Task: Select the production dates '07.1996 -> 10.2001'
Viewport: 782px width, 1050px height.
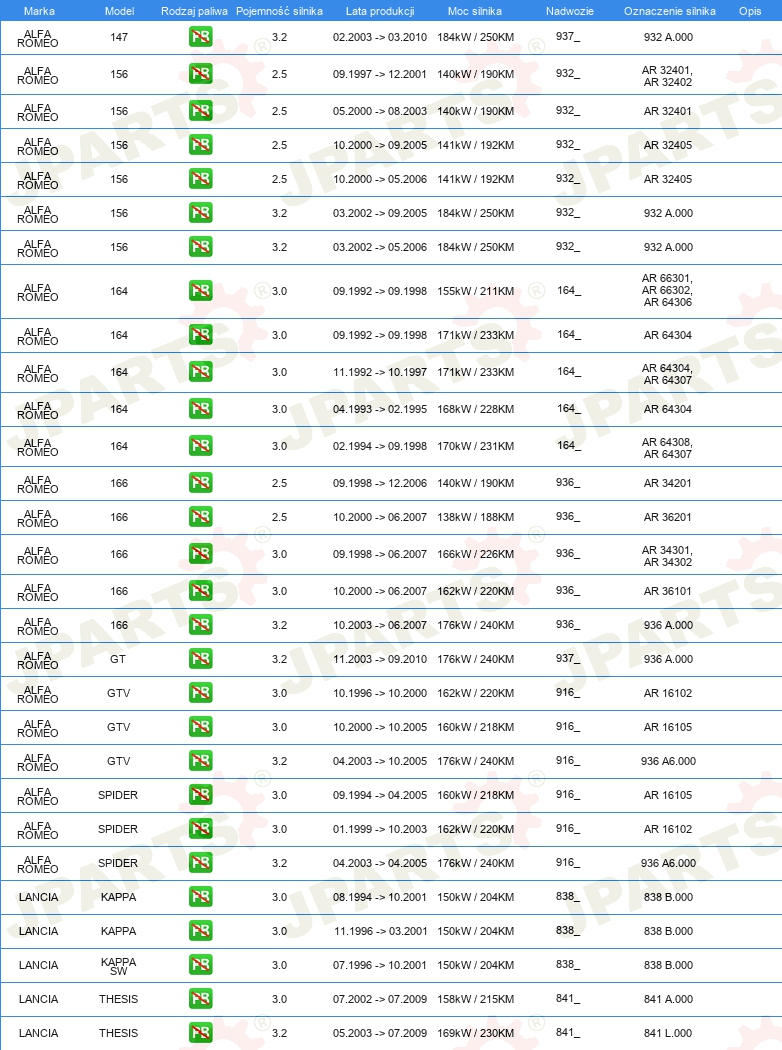Action: point(380,965)
